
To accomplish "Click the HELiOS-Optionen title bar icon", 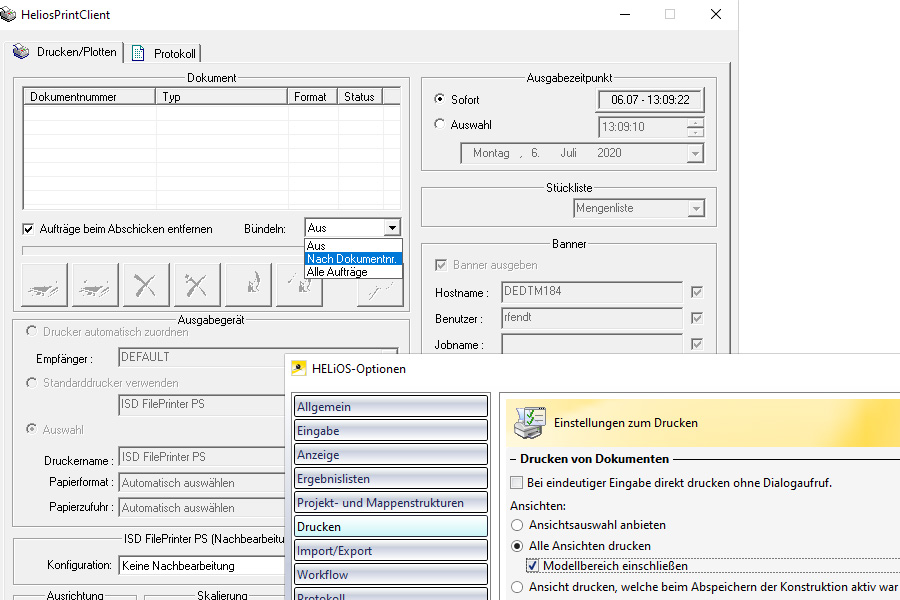I will pos(298,368).
